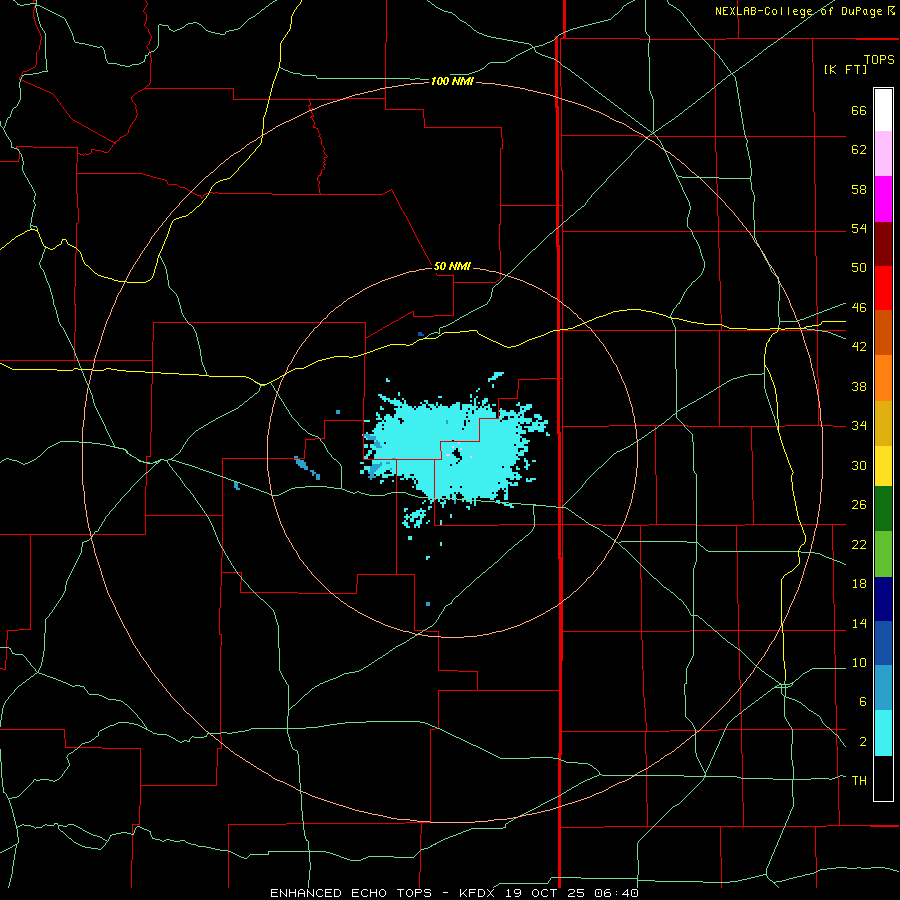Click the dark red 54 kft legend swatch
The image size is (900, 900).
tap(883, 244)
